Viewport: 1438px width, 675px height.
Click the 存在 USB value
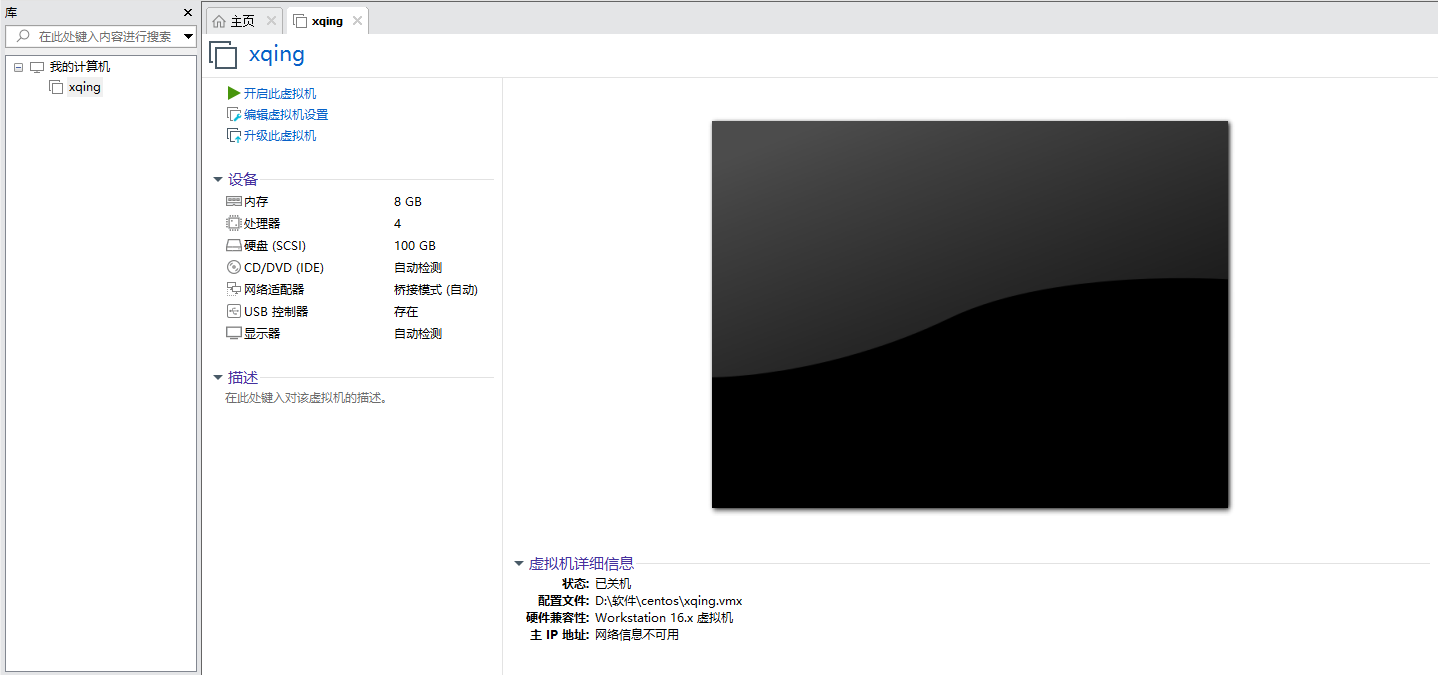pos(406,311)
